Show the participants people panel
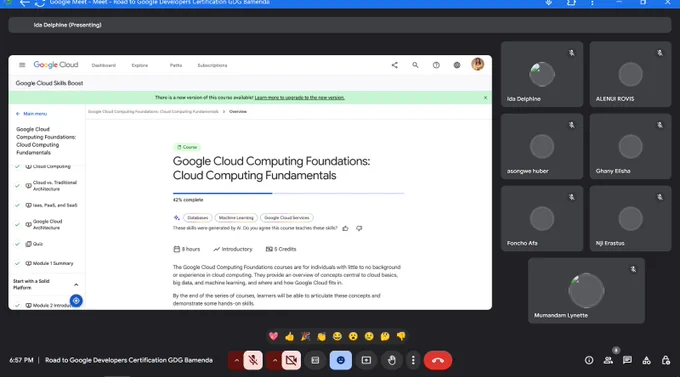The image size is (680, 377). pyautogui.click(x=608, y=360)
